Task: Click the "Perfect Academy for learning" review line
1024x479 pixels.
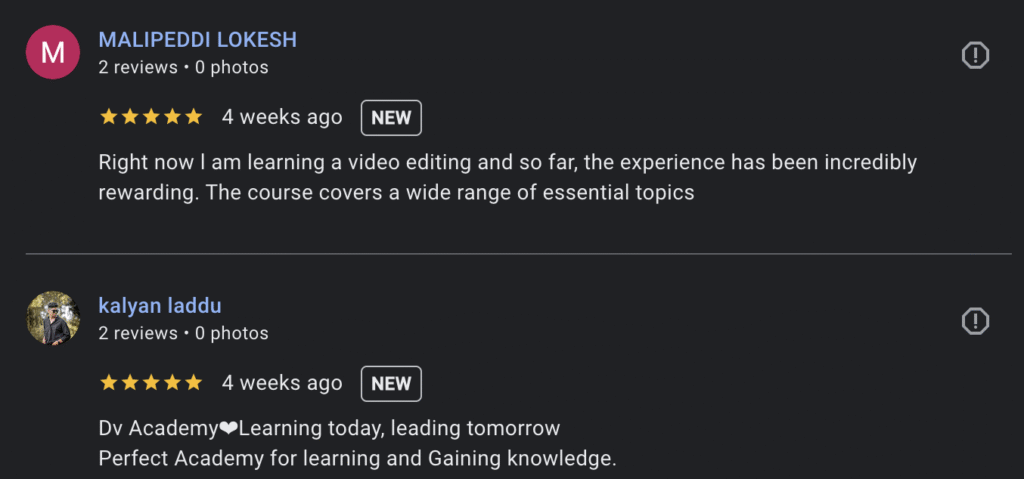Action: pyautogui.click(x=357, y=459)
